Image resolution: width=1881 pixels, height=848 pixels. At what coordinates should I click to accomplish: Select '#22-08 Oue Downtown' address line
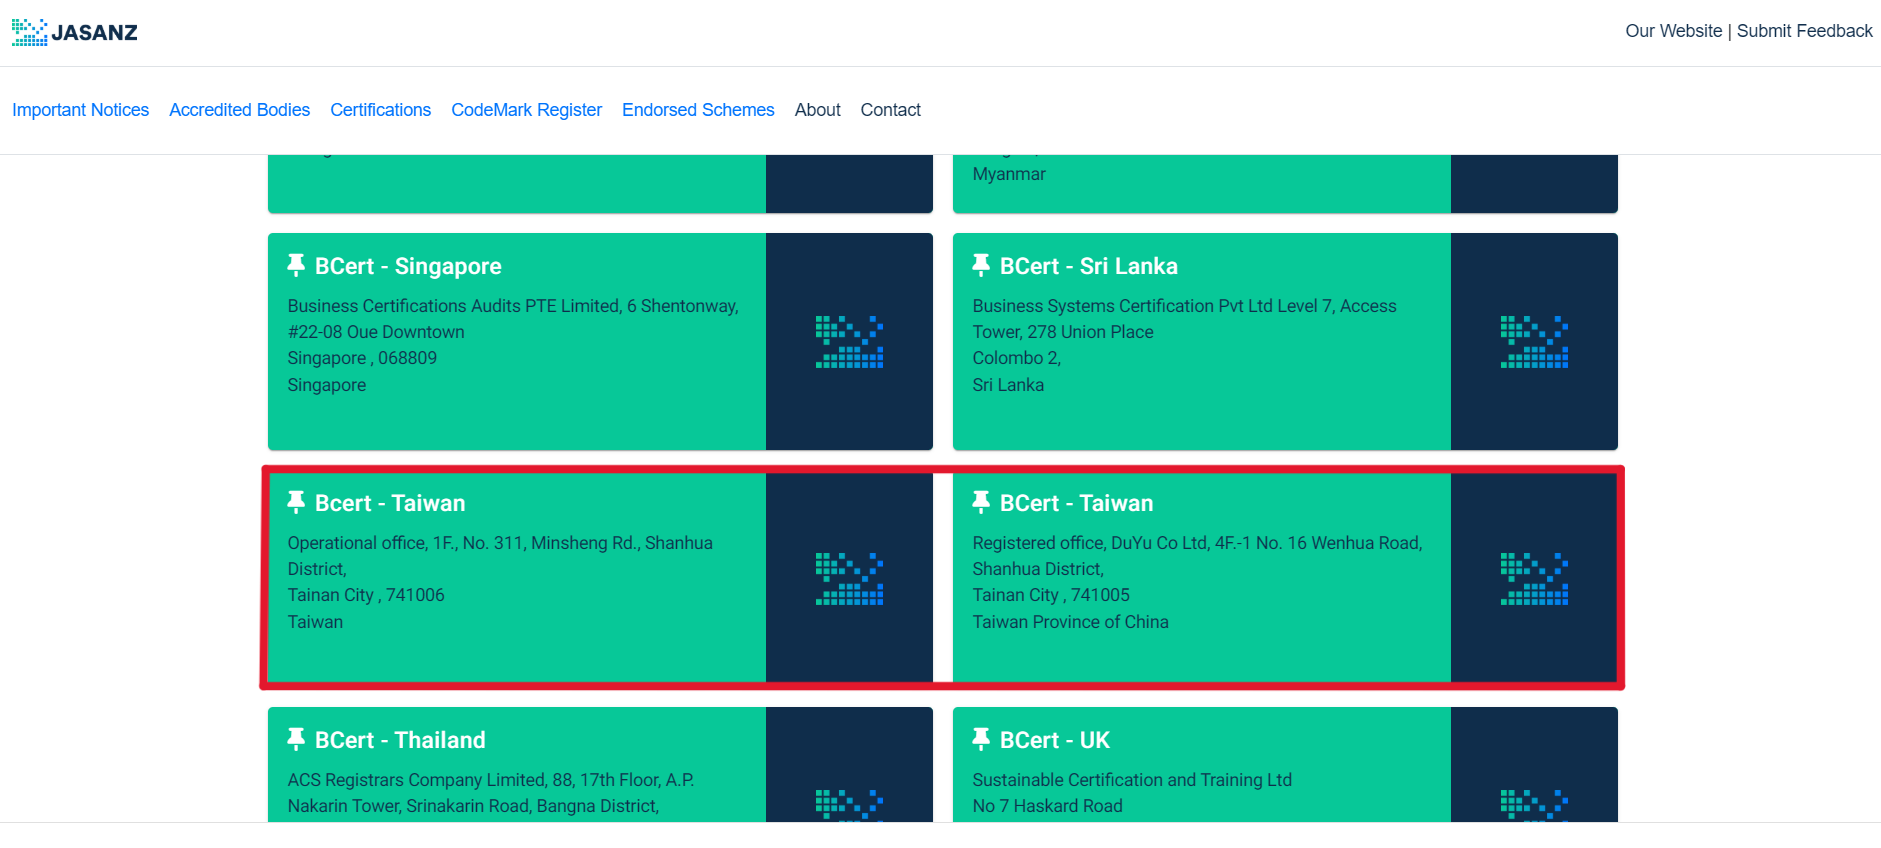[376, 332]
